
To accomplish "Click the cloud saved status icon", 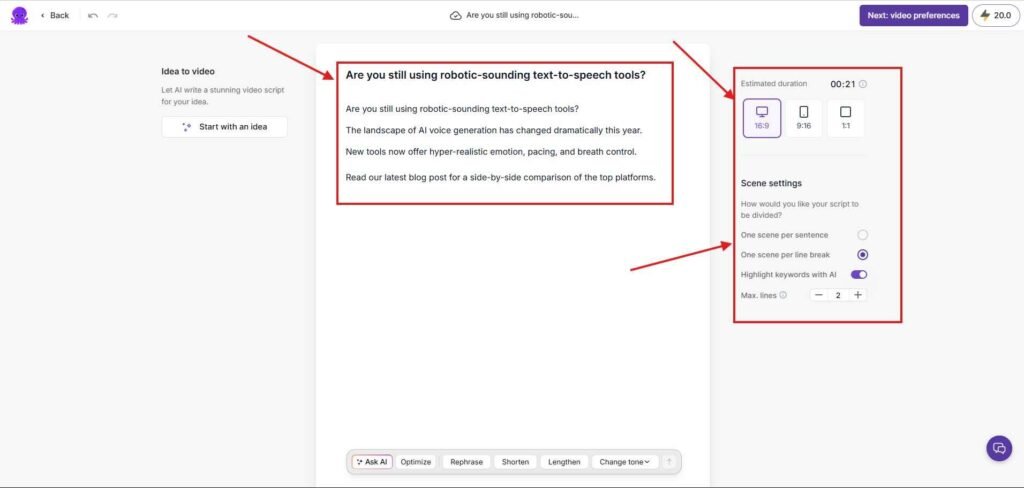I will tap(456, 15).
